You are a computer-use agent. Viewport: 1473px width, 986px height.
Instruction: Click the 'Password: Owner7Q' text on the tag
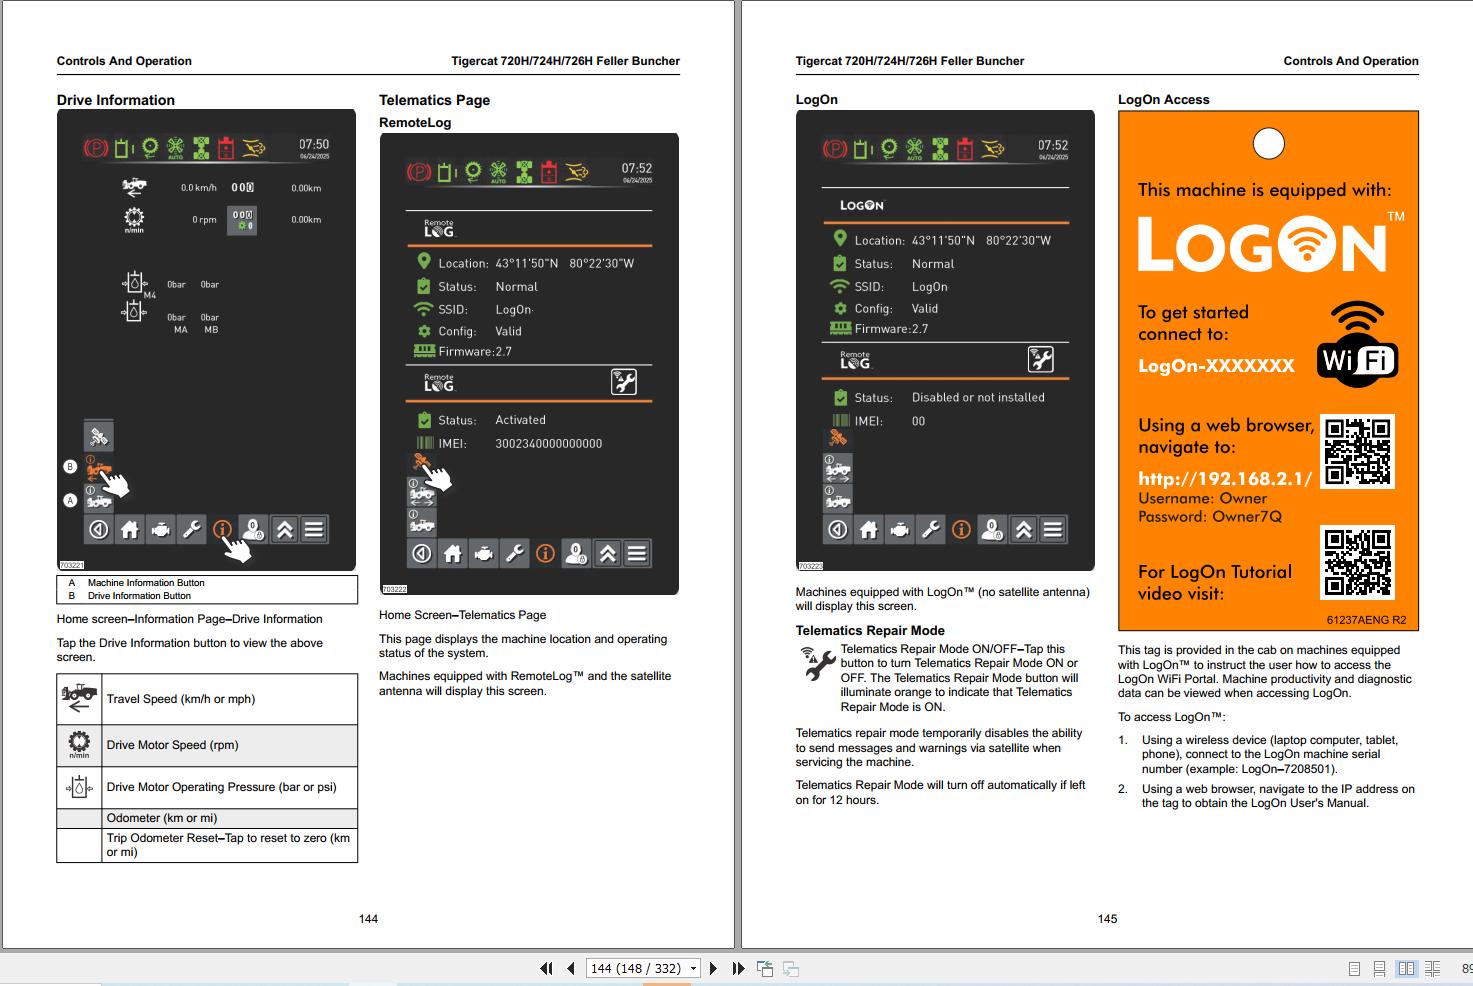coord(1210,517)
